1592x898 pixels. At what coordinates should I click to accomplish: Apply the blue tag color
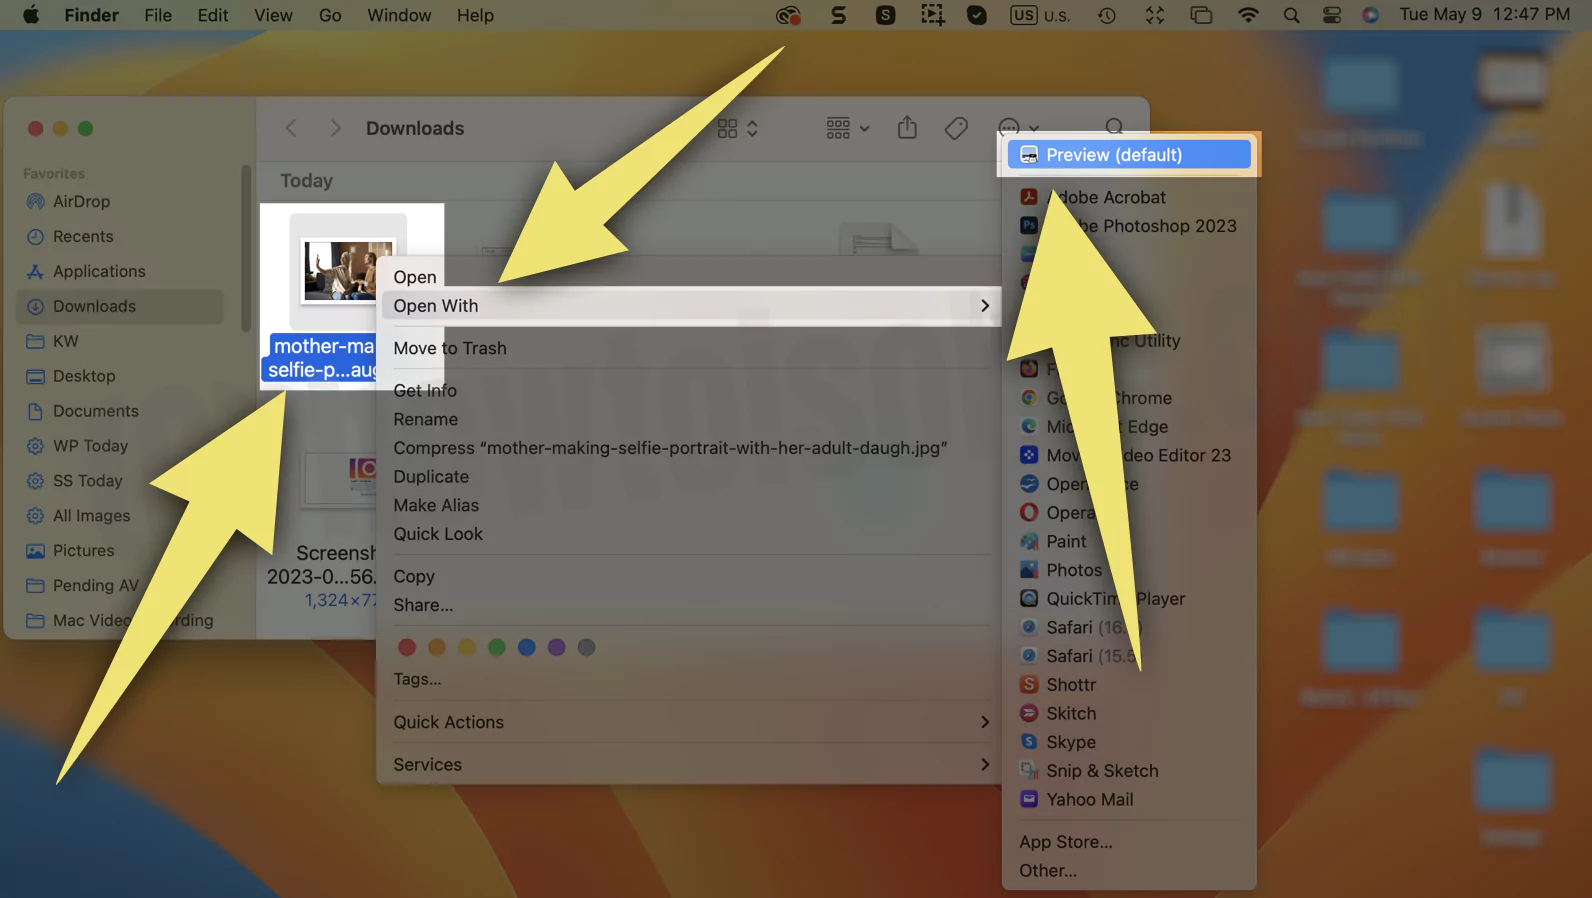527,647
